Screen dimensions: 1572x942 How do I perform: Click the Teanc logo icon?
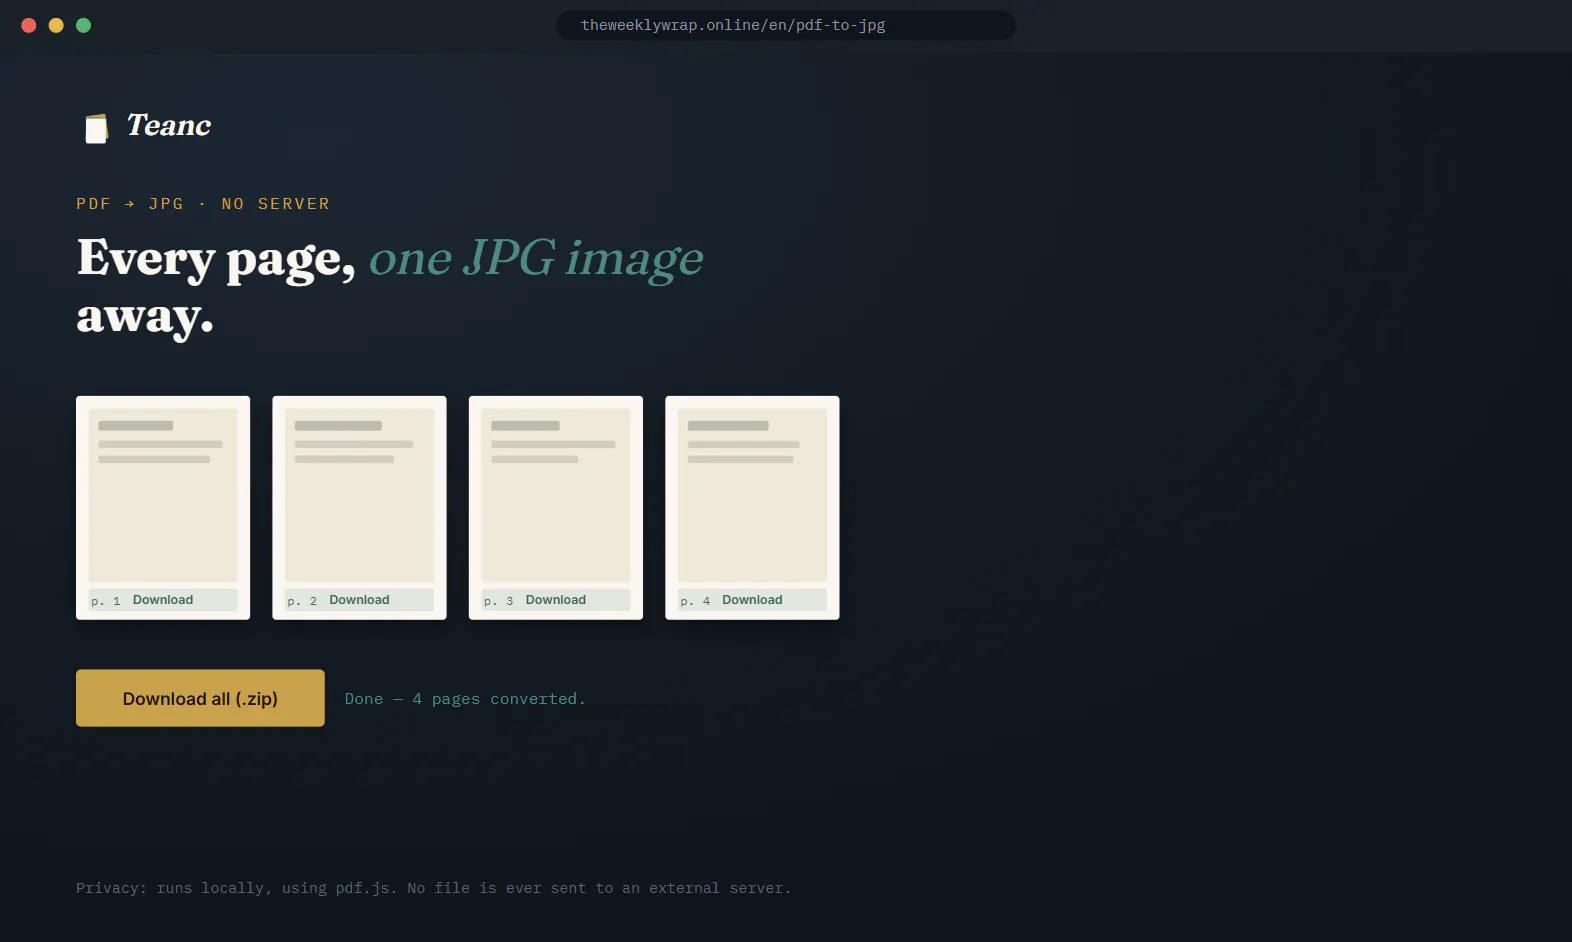(96, 128)
